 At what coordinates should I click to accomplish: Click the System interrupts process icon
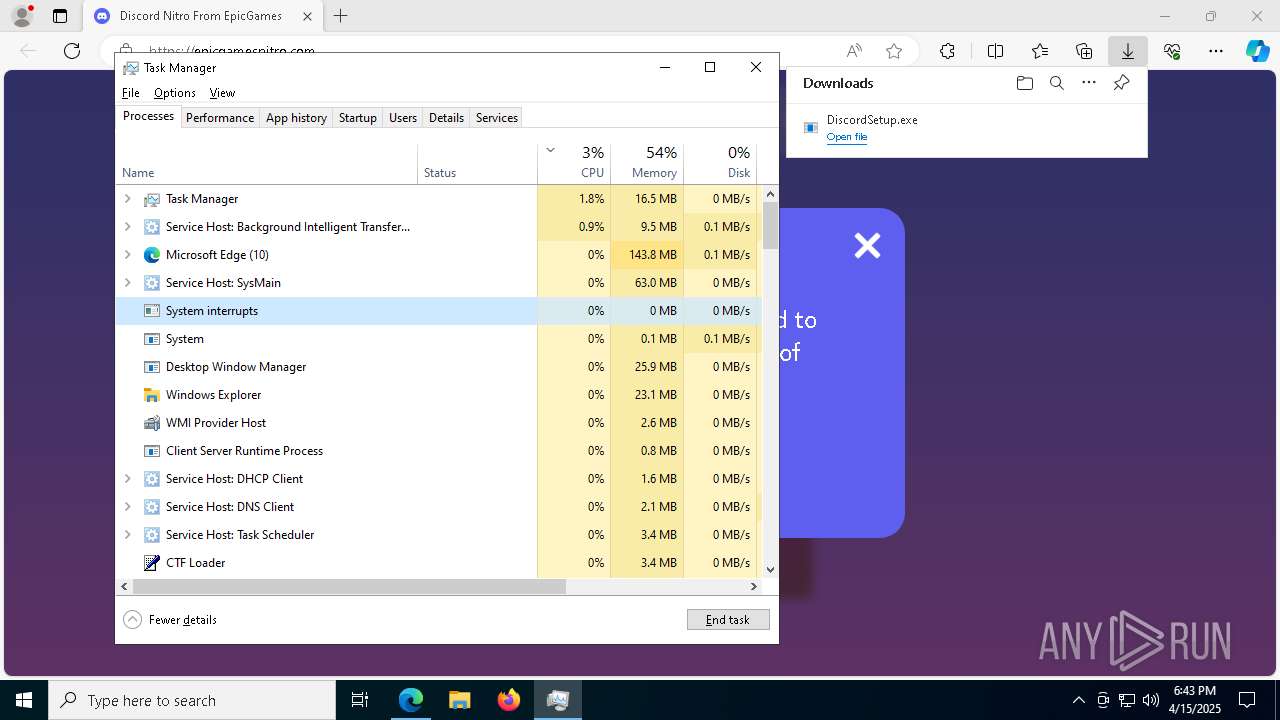click(x=152, y=311)
